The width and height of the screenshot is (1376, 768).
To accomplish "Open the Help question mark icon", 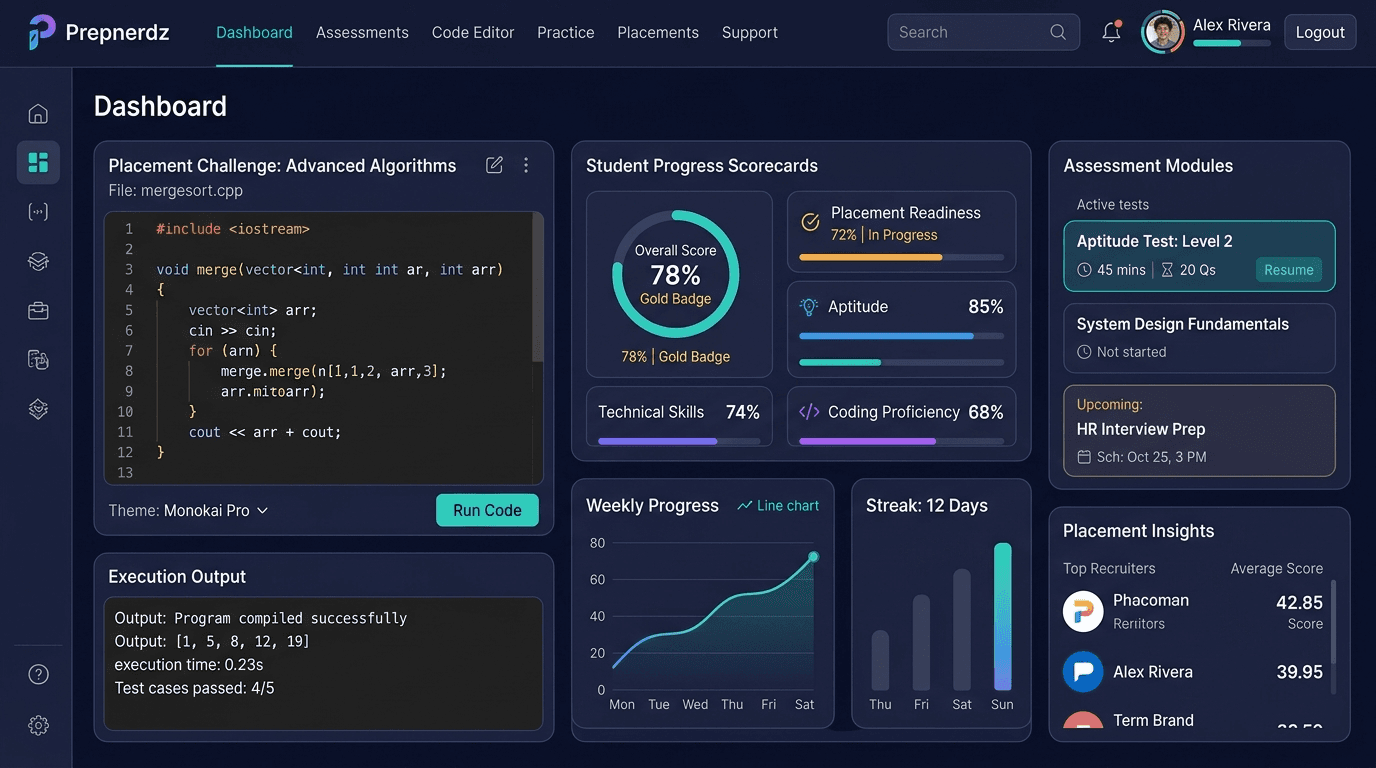I will point(38,675).
